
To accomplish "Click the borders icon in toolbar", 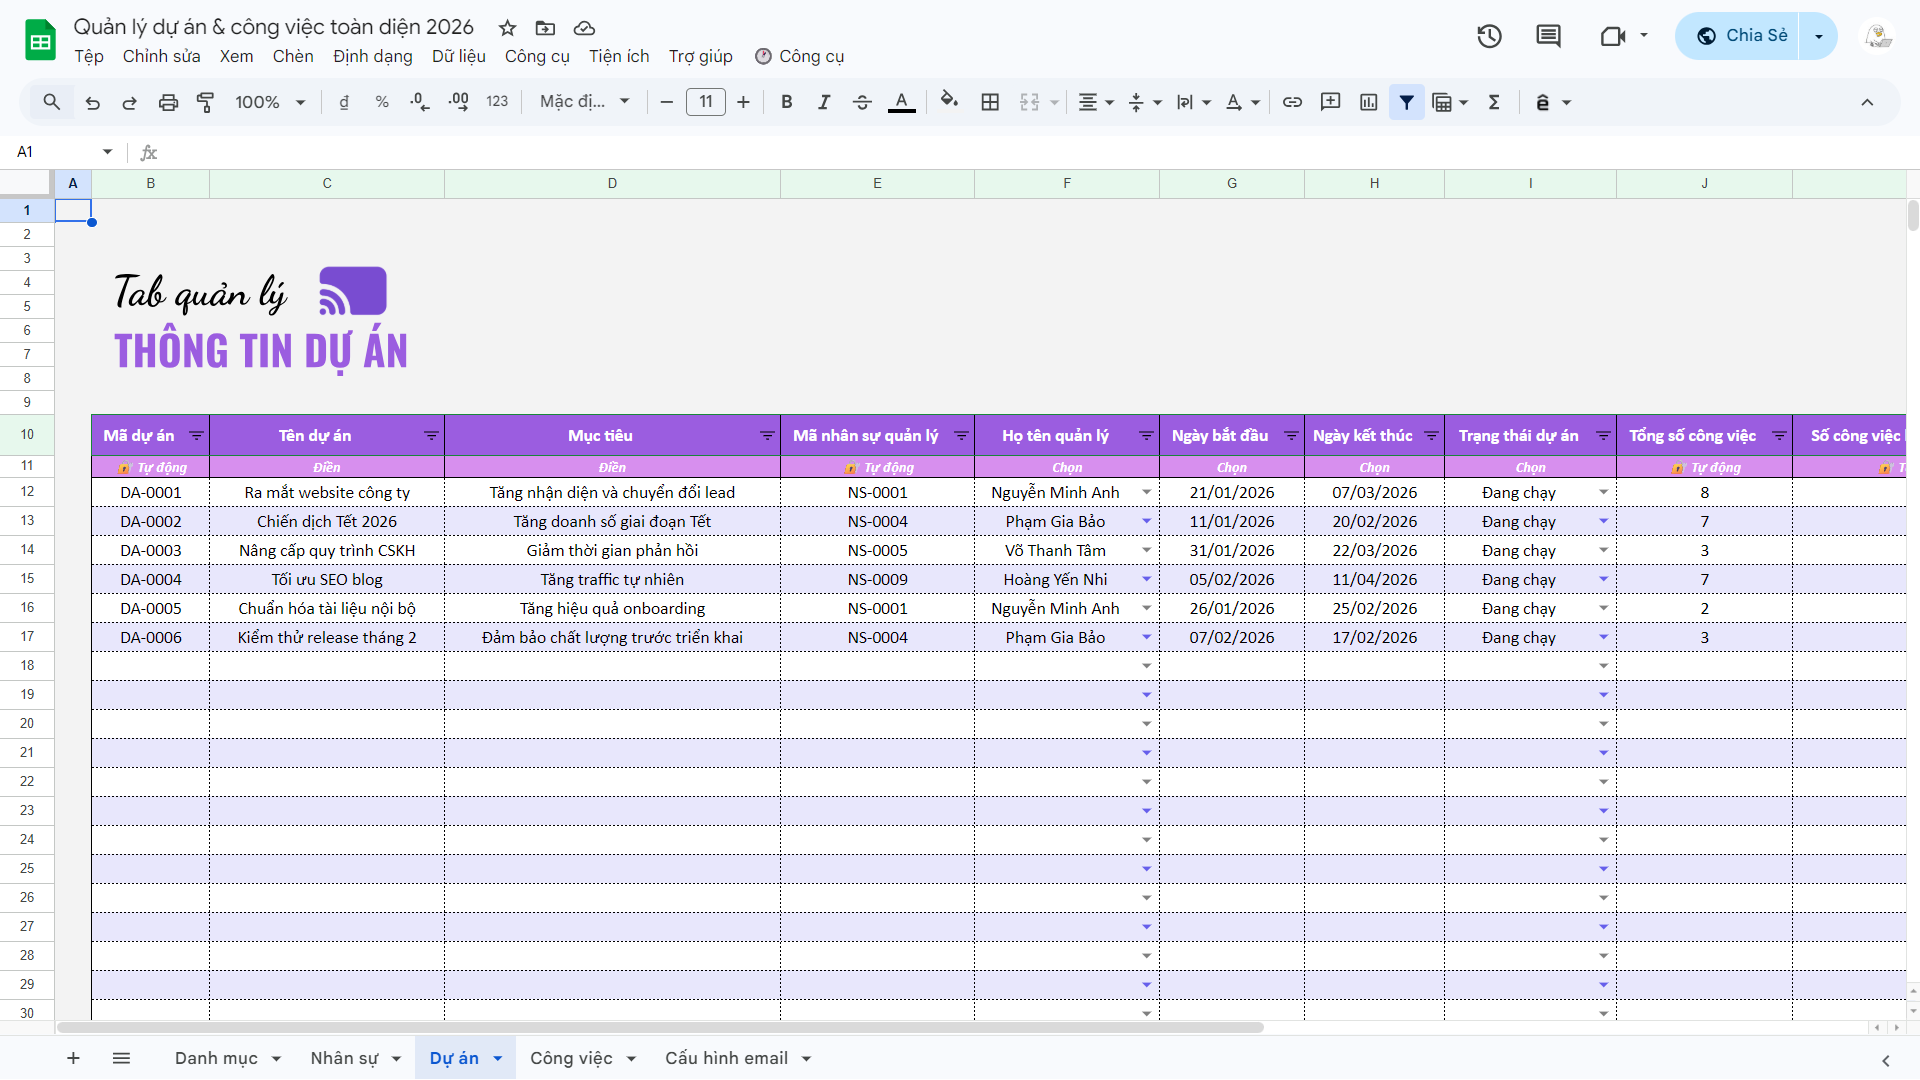I will [x=990, y=102].
